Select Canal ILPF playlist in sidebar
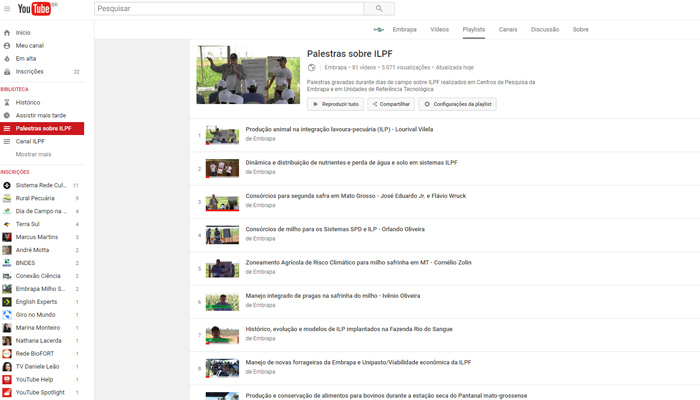Viewport: 700px width, 400px height. coord(30,141)
